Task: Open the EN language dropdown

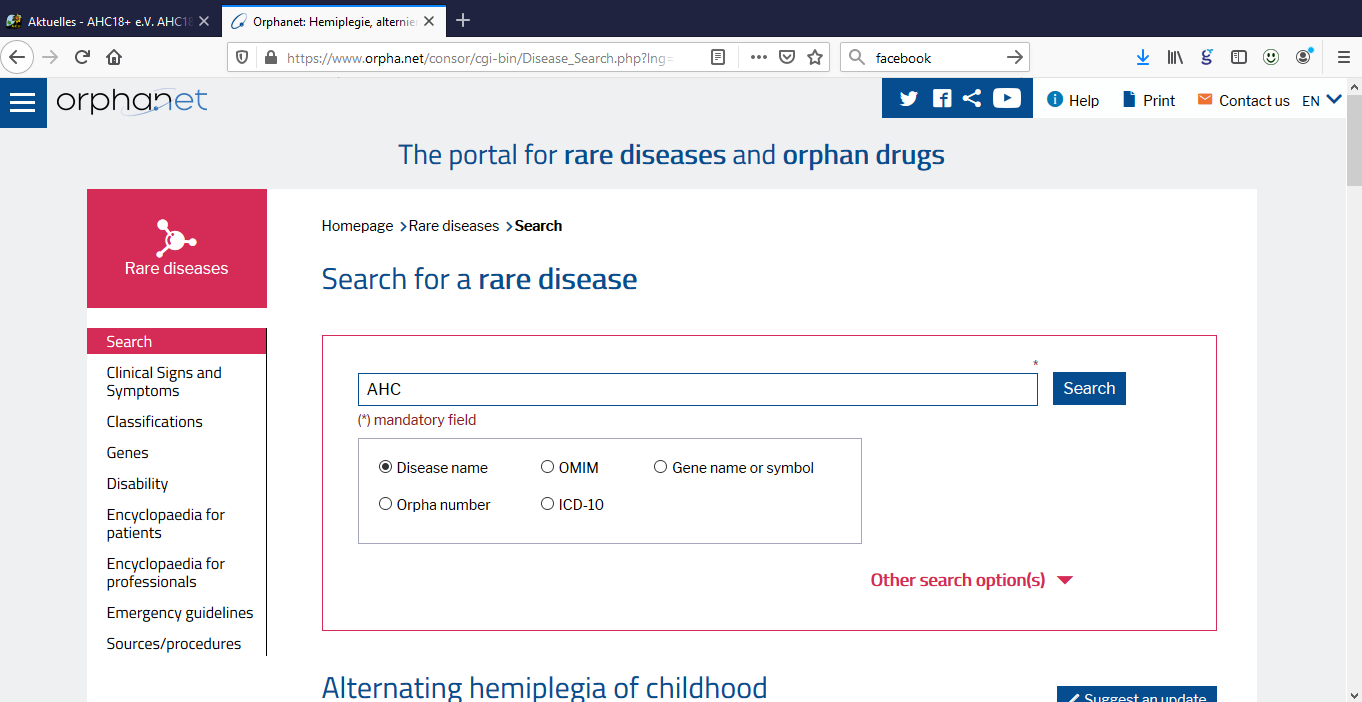Action: click(x=1322, y=100)
